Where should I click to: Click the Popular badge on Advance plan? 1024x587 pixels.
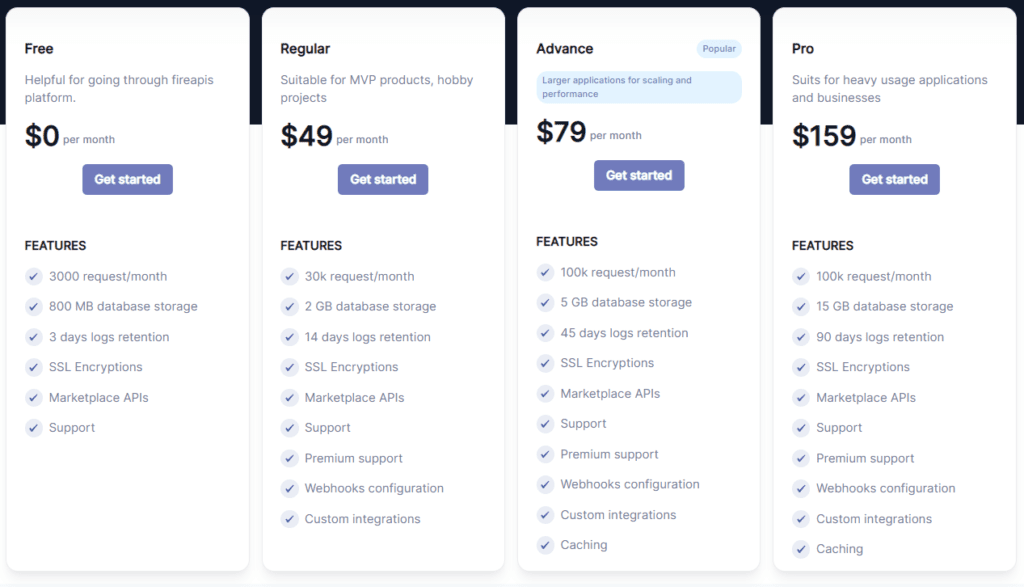pos(719,48)
